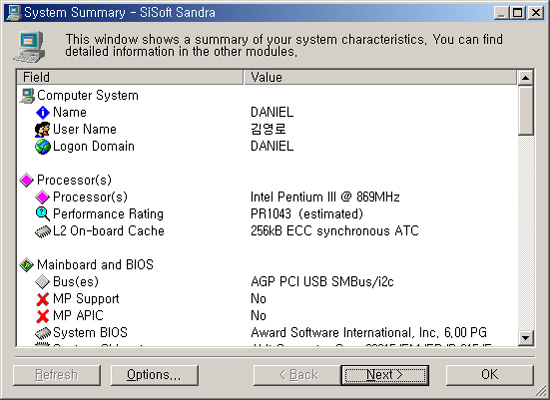Click the magnifier icon beside Performance Rating
This screenshot has height=400, width=550.
tap(42, 214)
